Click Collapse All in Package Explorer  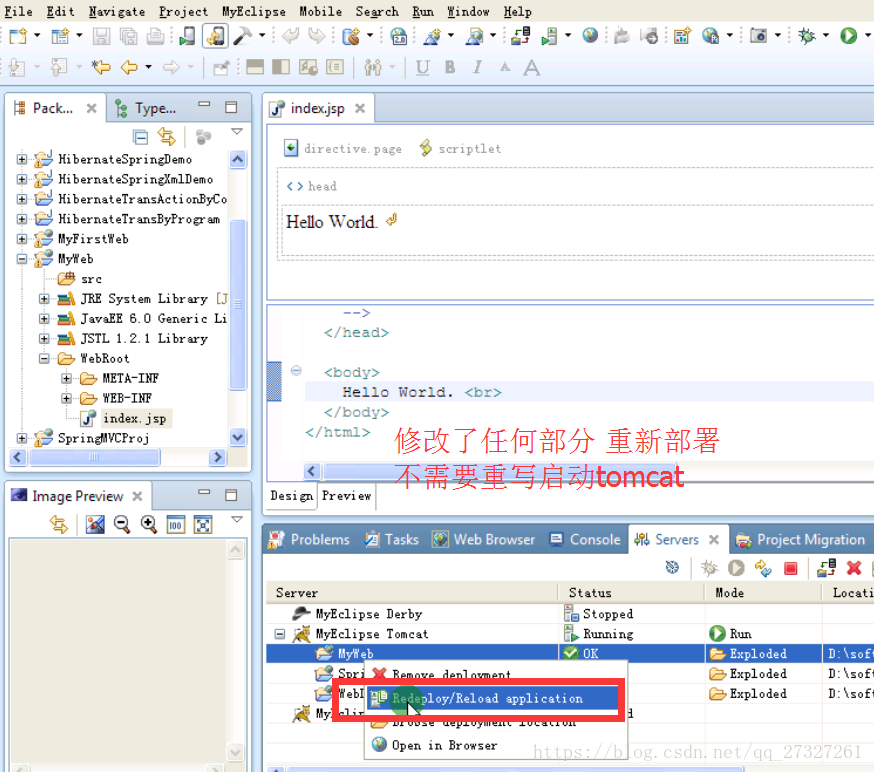[x=140, y=136]
